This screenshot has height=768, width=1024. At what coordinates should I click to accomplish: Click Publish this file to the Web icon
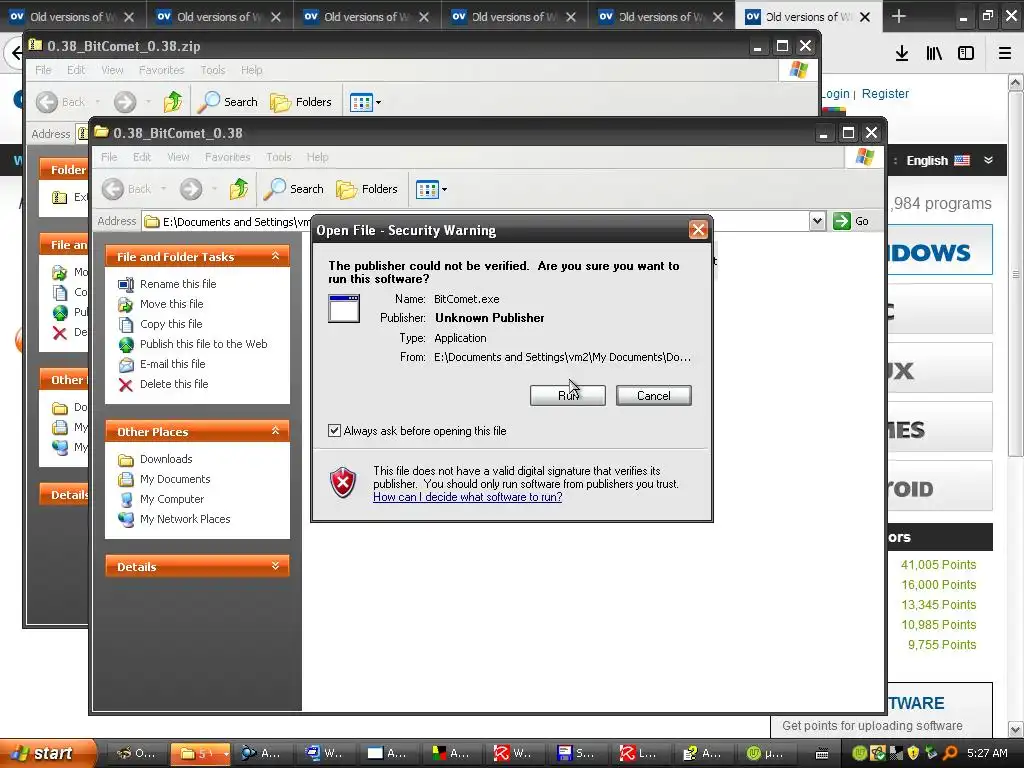pos(125,344)
